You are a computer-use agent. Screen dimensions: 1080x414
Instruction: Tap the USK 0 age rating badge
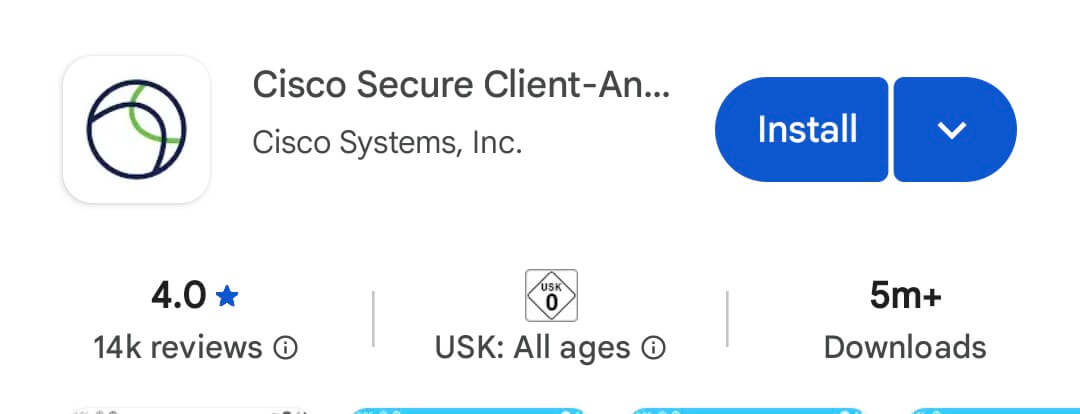[x=551, y=296]
